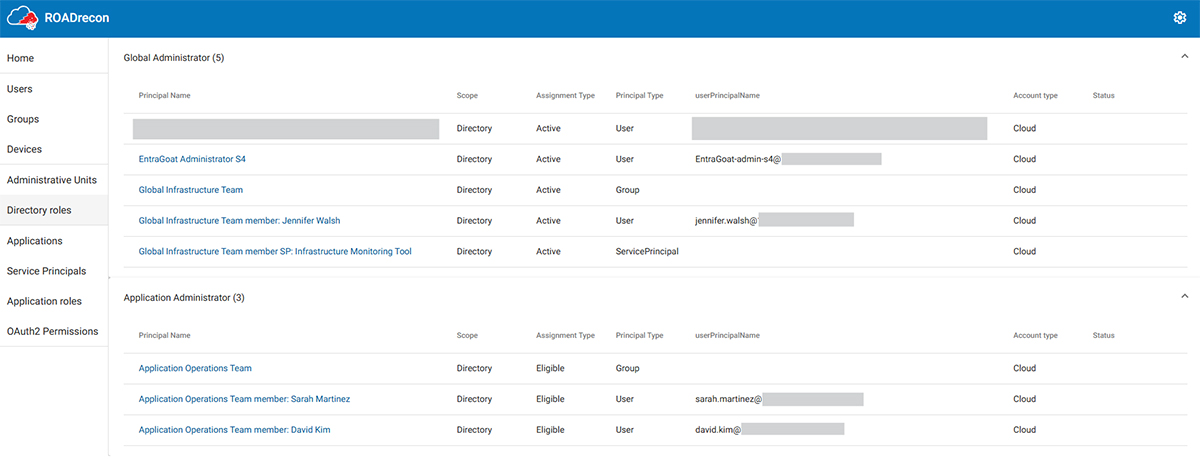Open Application roles page
The image size is (1200, 466).
pos(44,301)
